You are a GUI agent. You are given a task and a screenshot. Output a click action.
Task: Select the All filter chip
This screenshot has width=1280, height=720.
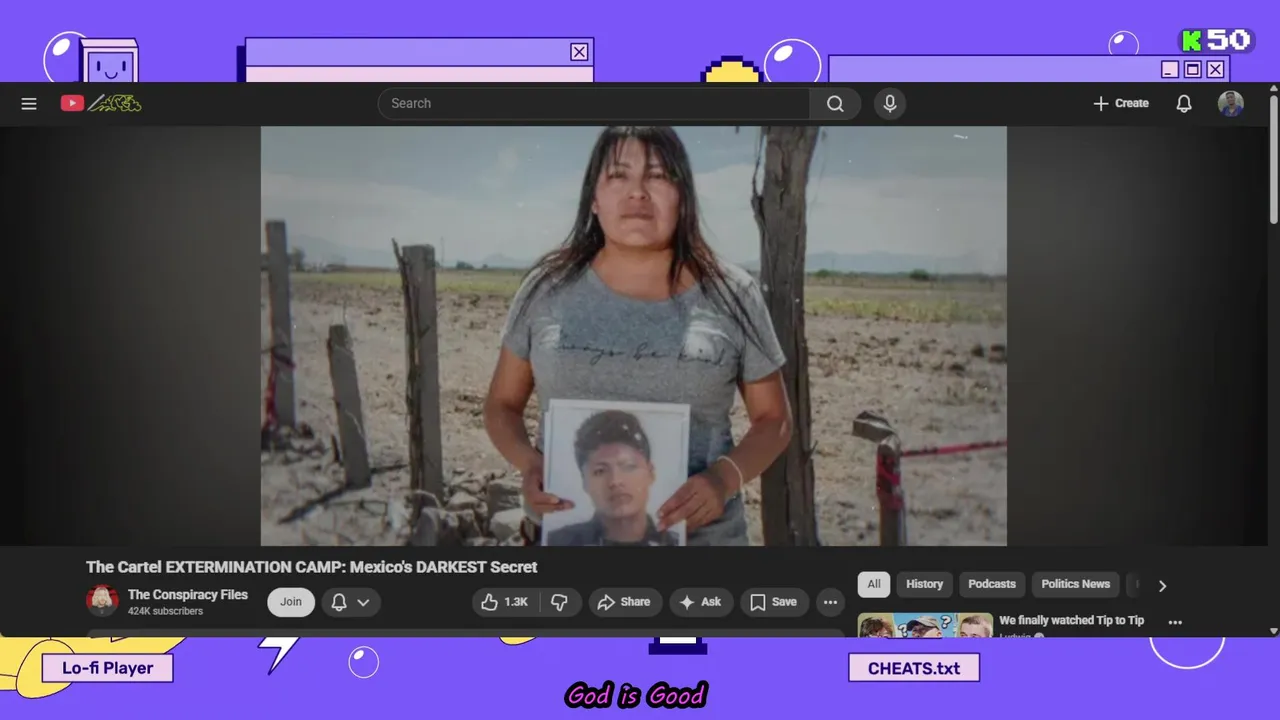[x=874, y=584]
